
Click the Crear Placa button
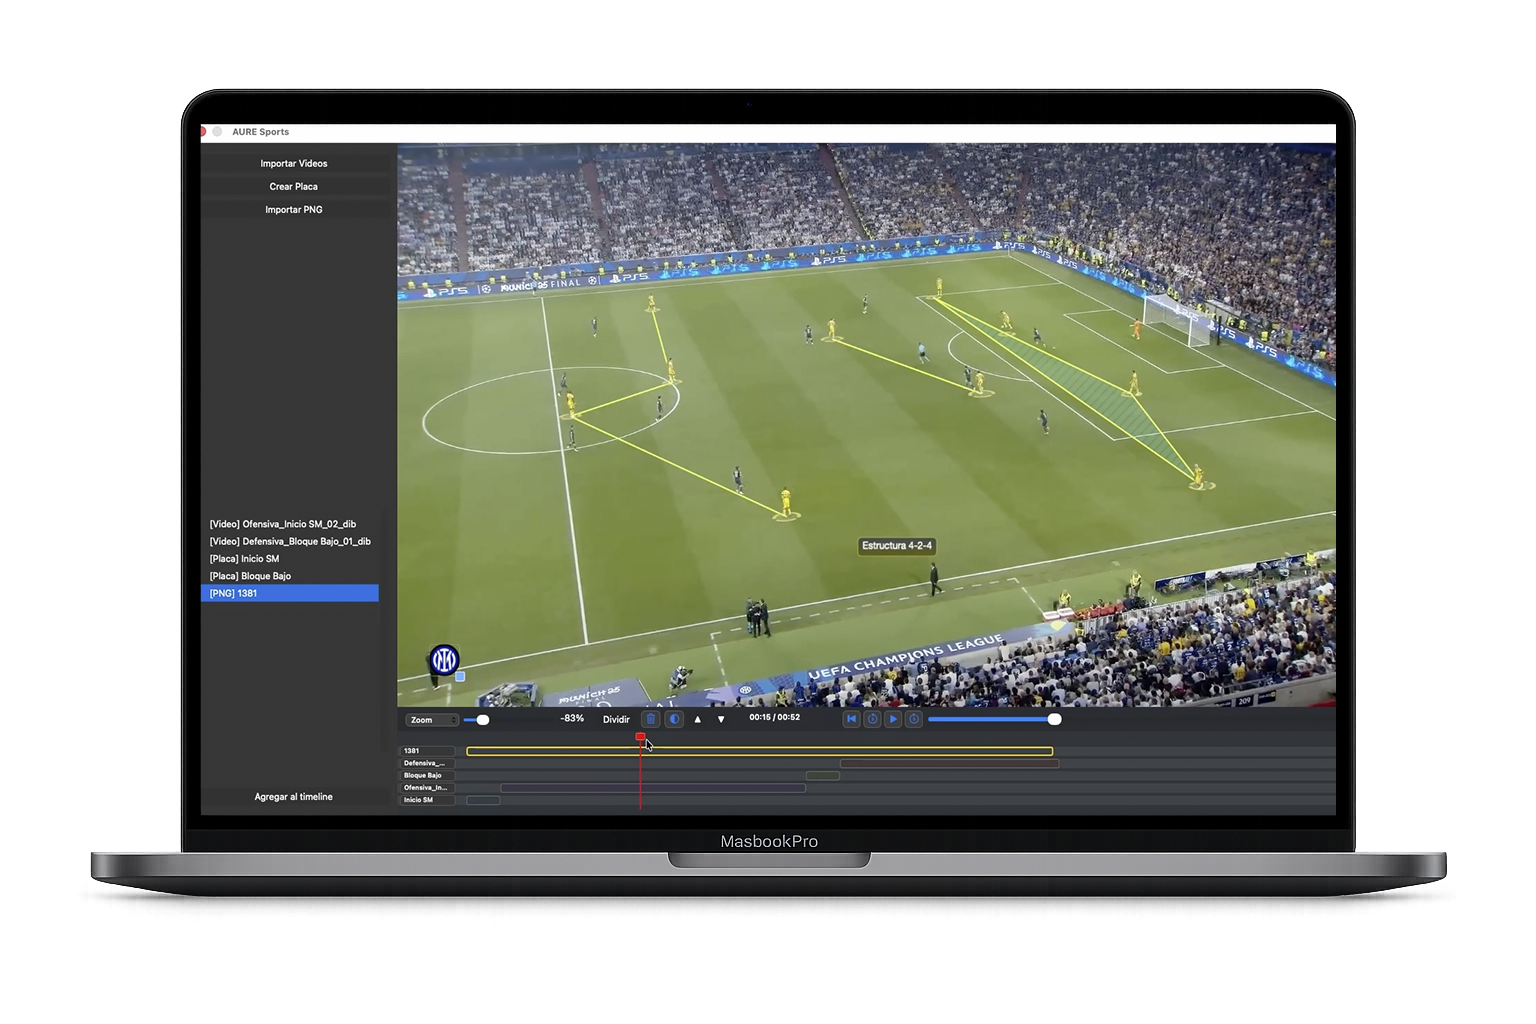click(x=293, y=186)
